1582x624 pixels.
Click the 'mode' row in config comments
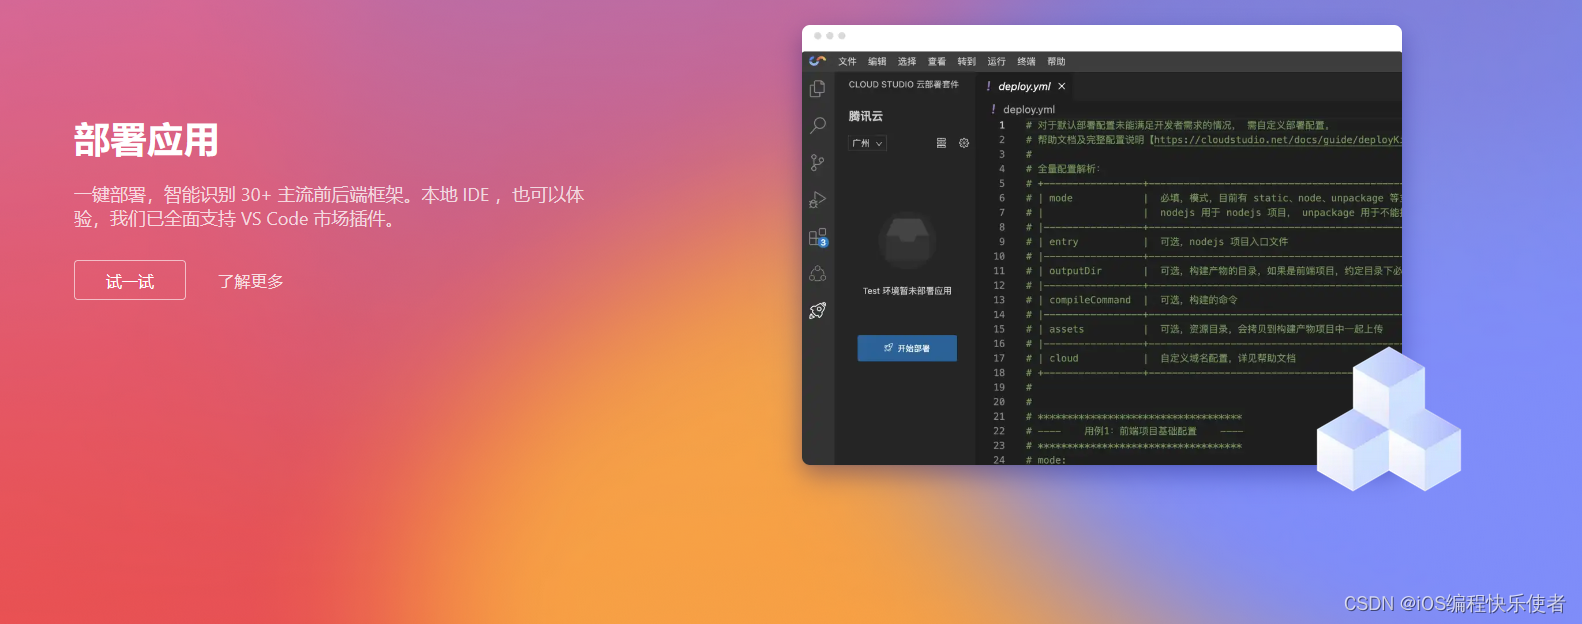pyautogui.click(x=1213, y=198)
